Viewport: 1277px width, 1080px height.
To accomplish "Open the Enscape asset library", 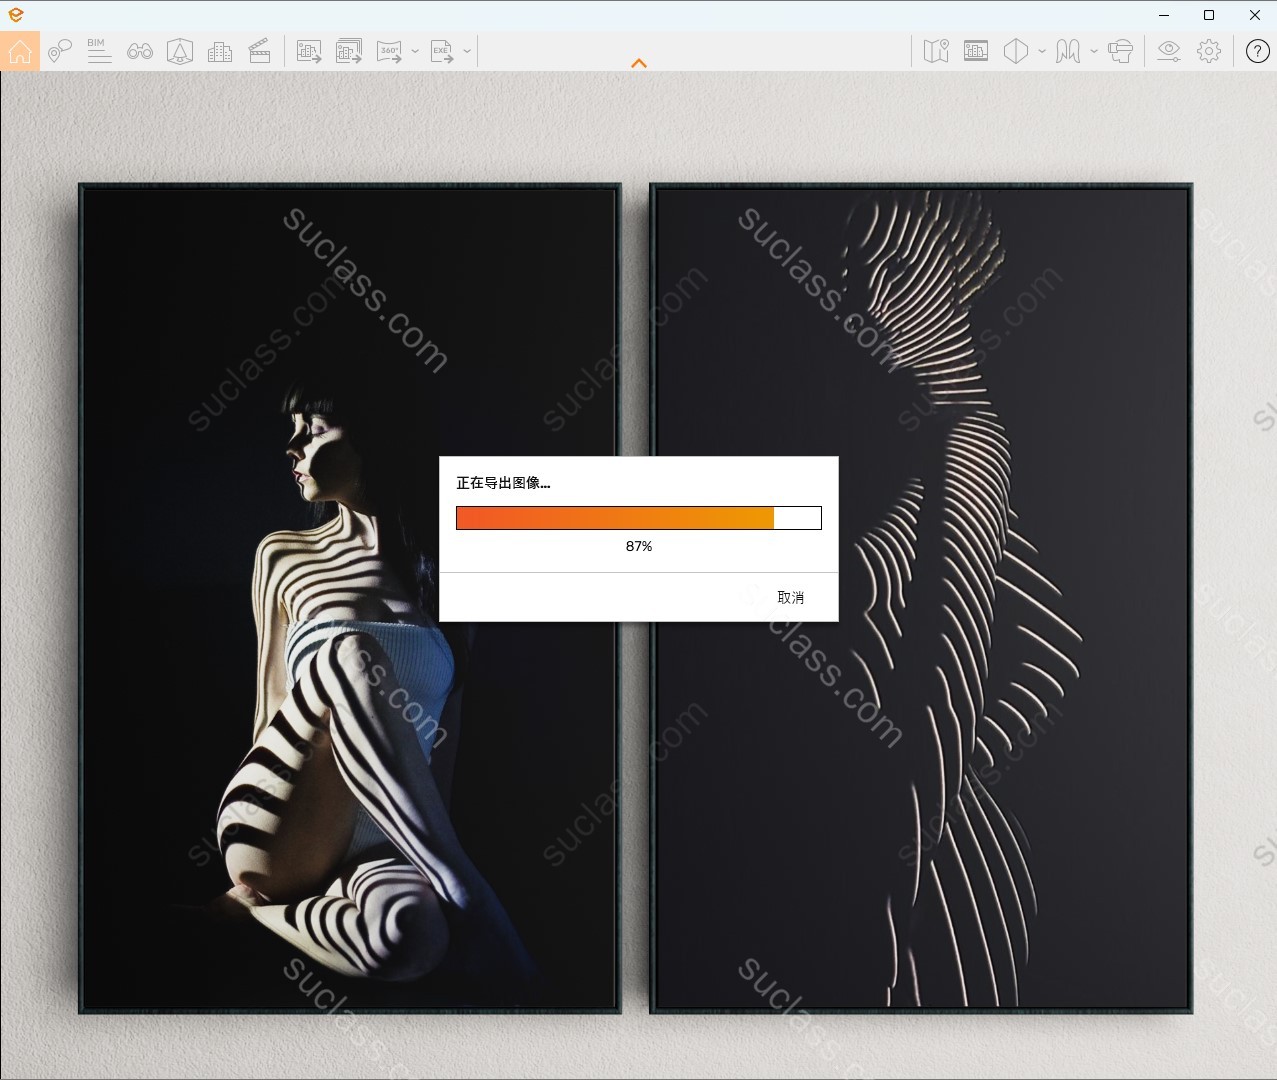I will [x=180, y=51].
